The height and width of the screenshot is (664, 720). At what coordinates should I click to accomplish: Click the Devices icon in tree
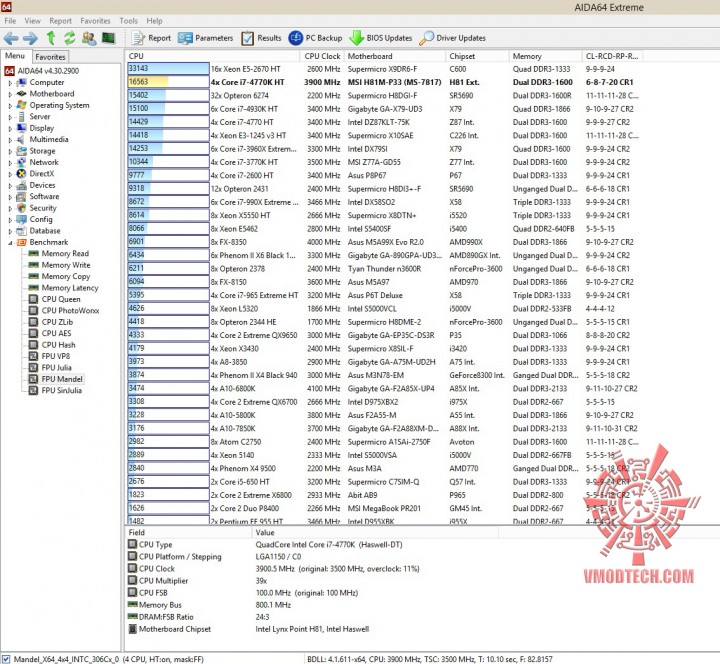coord(21,186)
